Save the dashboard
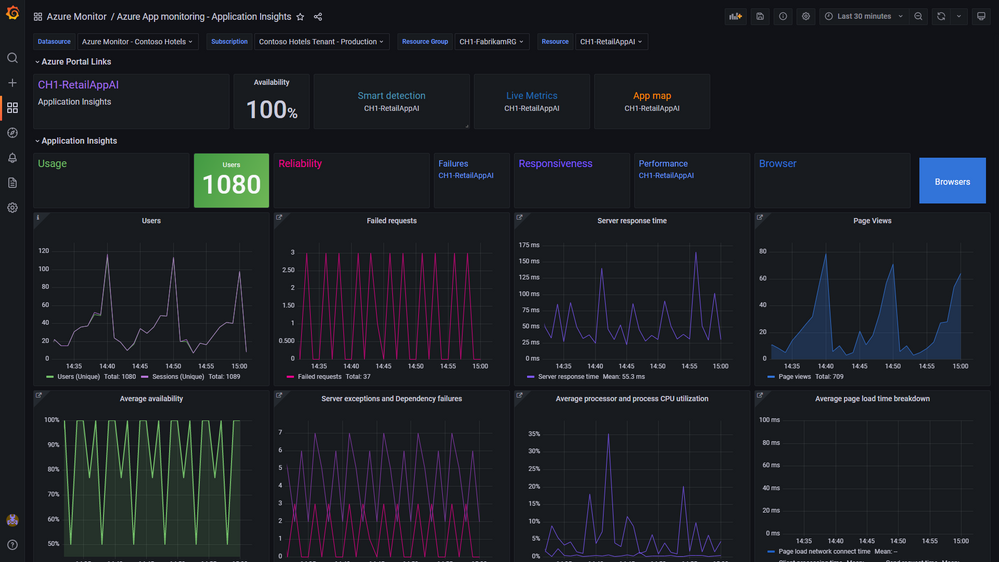 (x=759, y=17)
